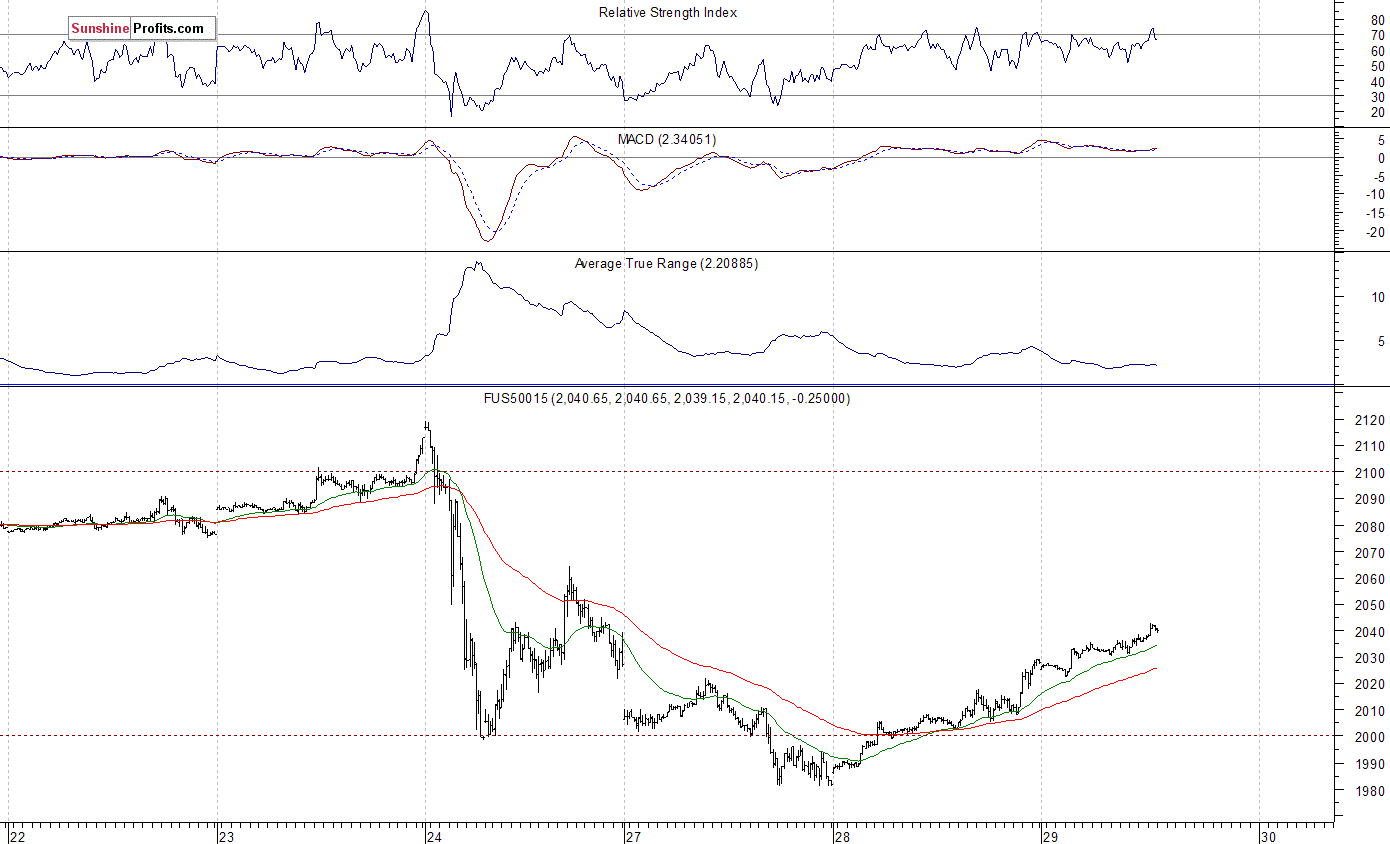Click the 2120 price axis label
1390x844 pixels.
pos(1369,420)
